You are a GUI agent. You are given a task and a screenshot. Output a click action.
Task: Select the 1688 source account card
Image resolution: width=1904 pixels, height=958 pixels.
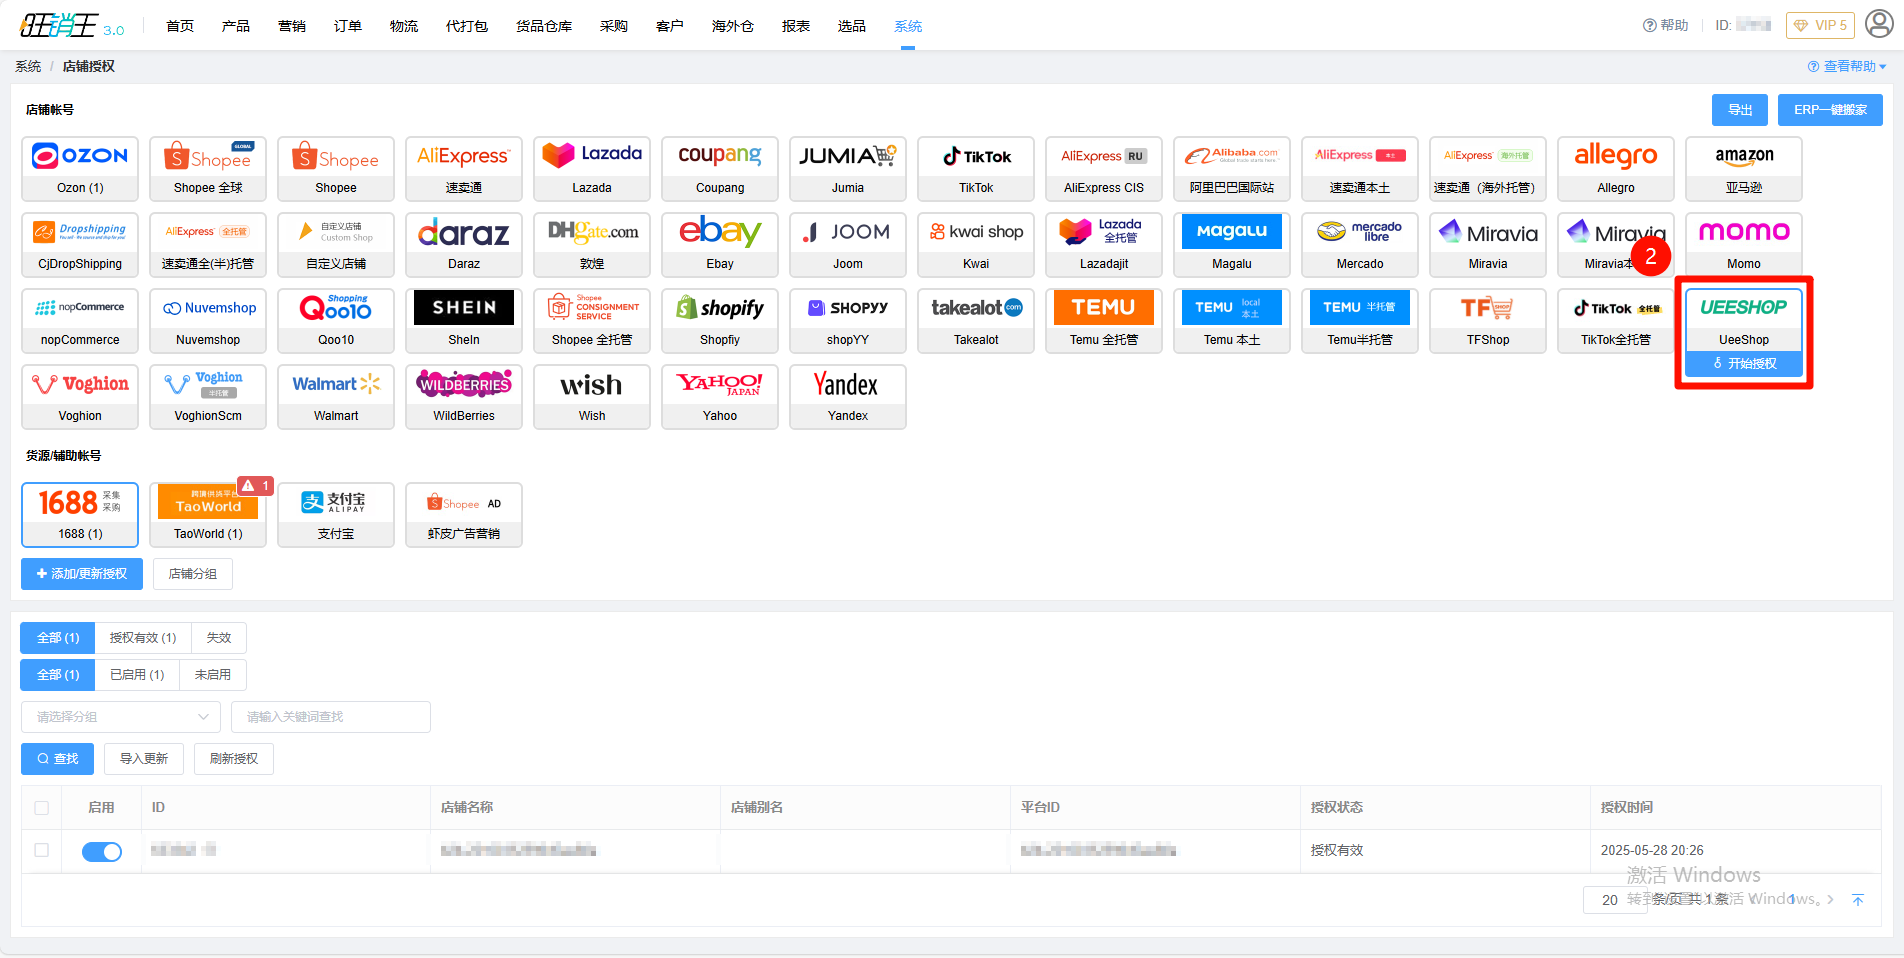coord(80,515)
